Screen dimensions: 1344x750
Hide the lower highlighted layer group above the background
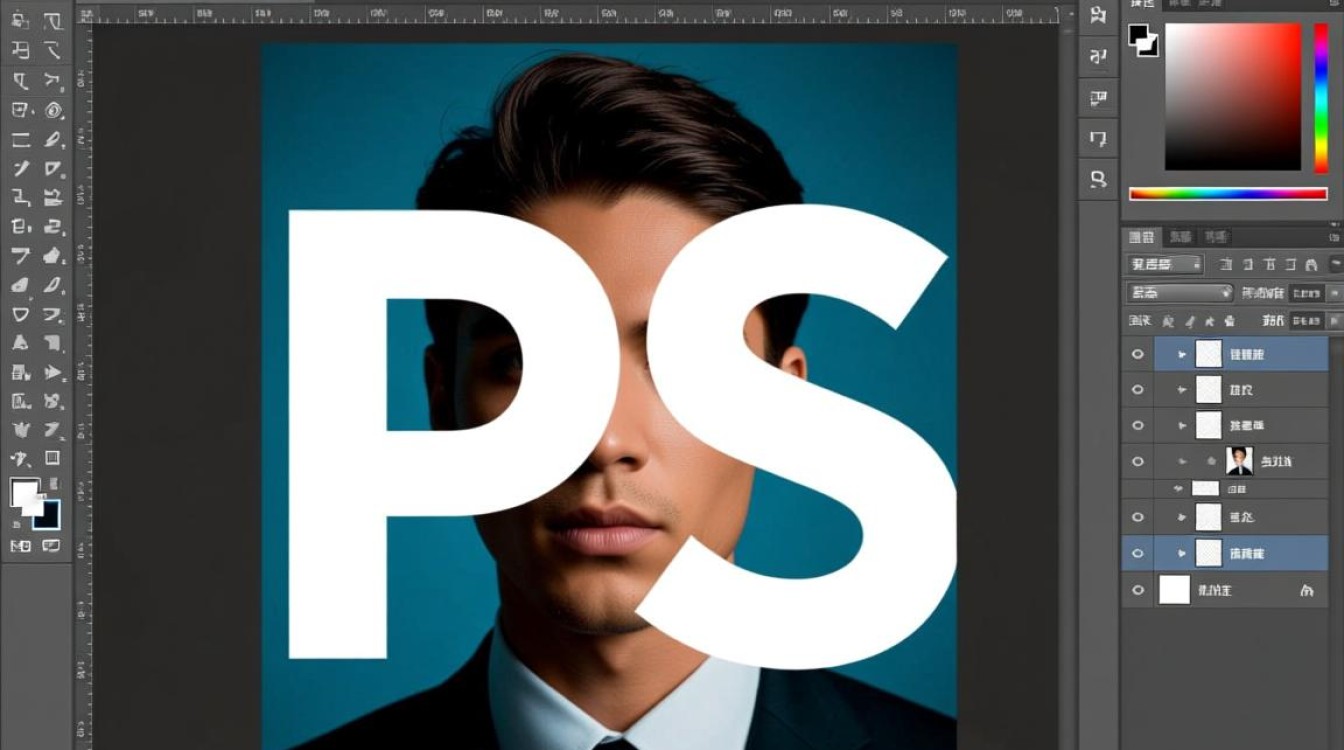[x=1138, y=553]
